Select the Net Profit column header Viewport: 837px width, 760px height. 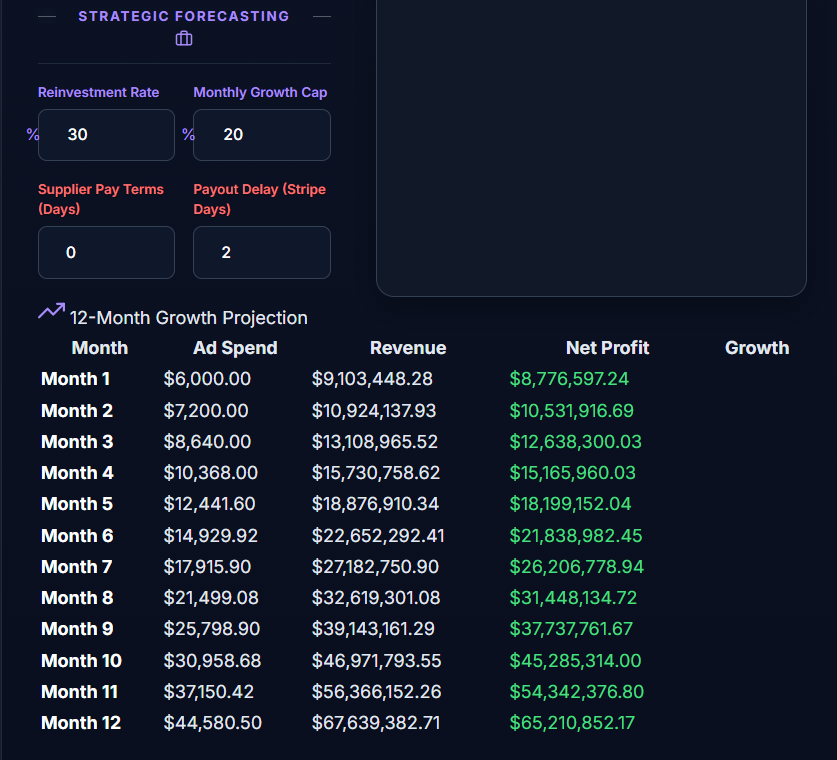click(607, 348)
